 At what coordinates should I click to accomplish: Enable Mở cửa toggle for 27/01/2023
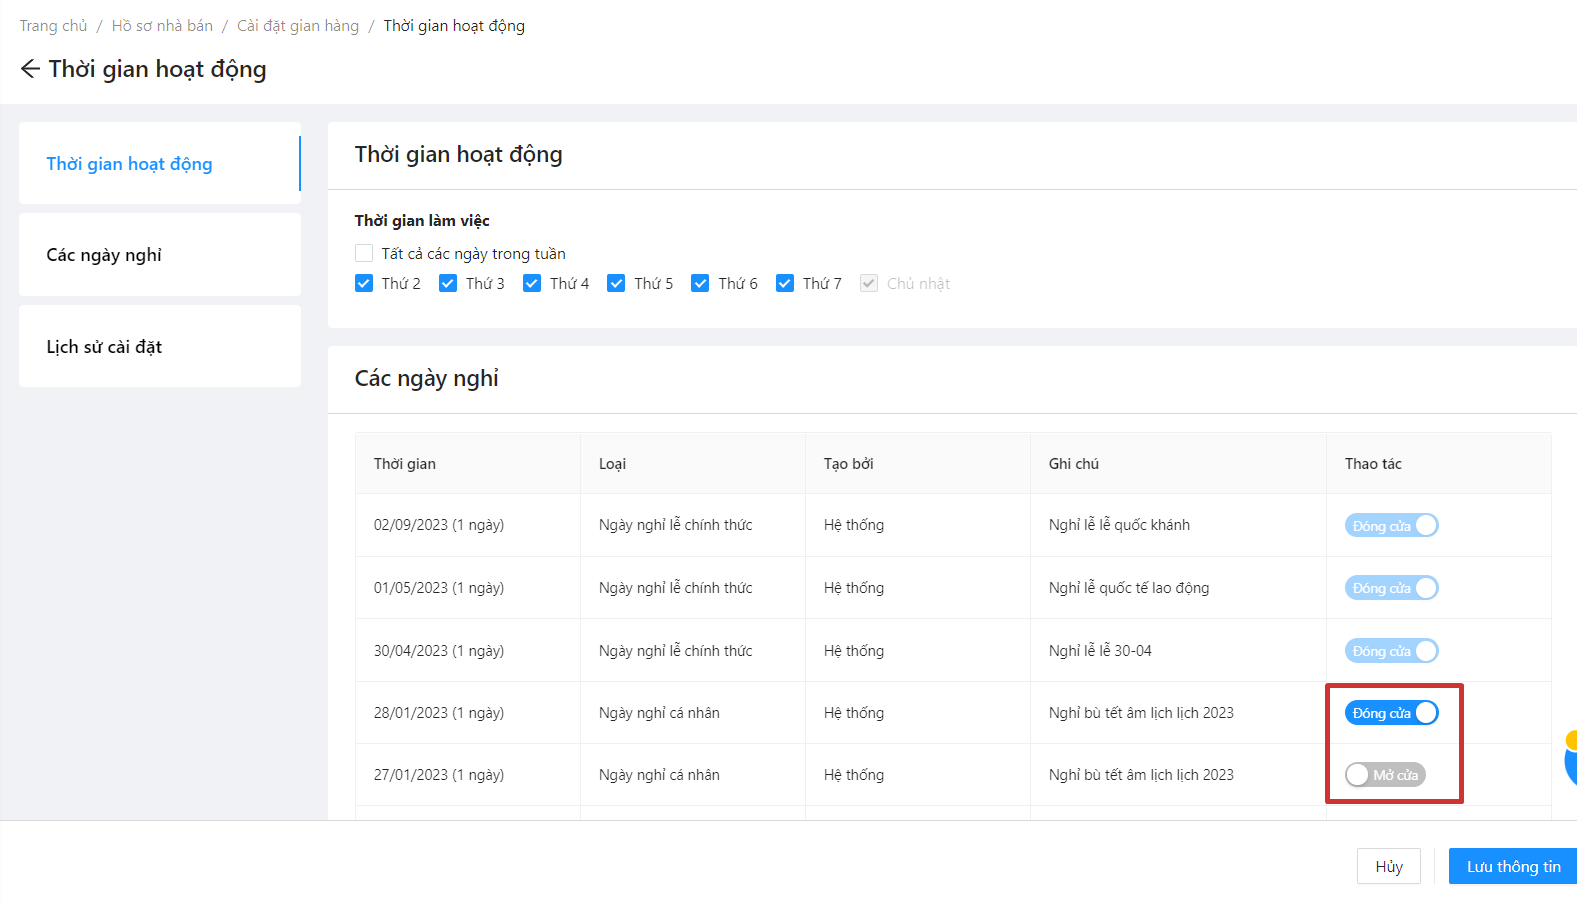pyautogui.click(x=1385, y=775)
